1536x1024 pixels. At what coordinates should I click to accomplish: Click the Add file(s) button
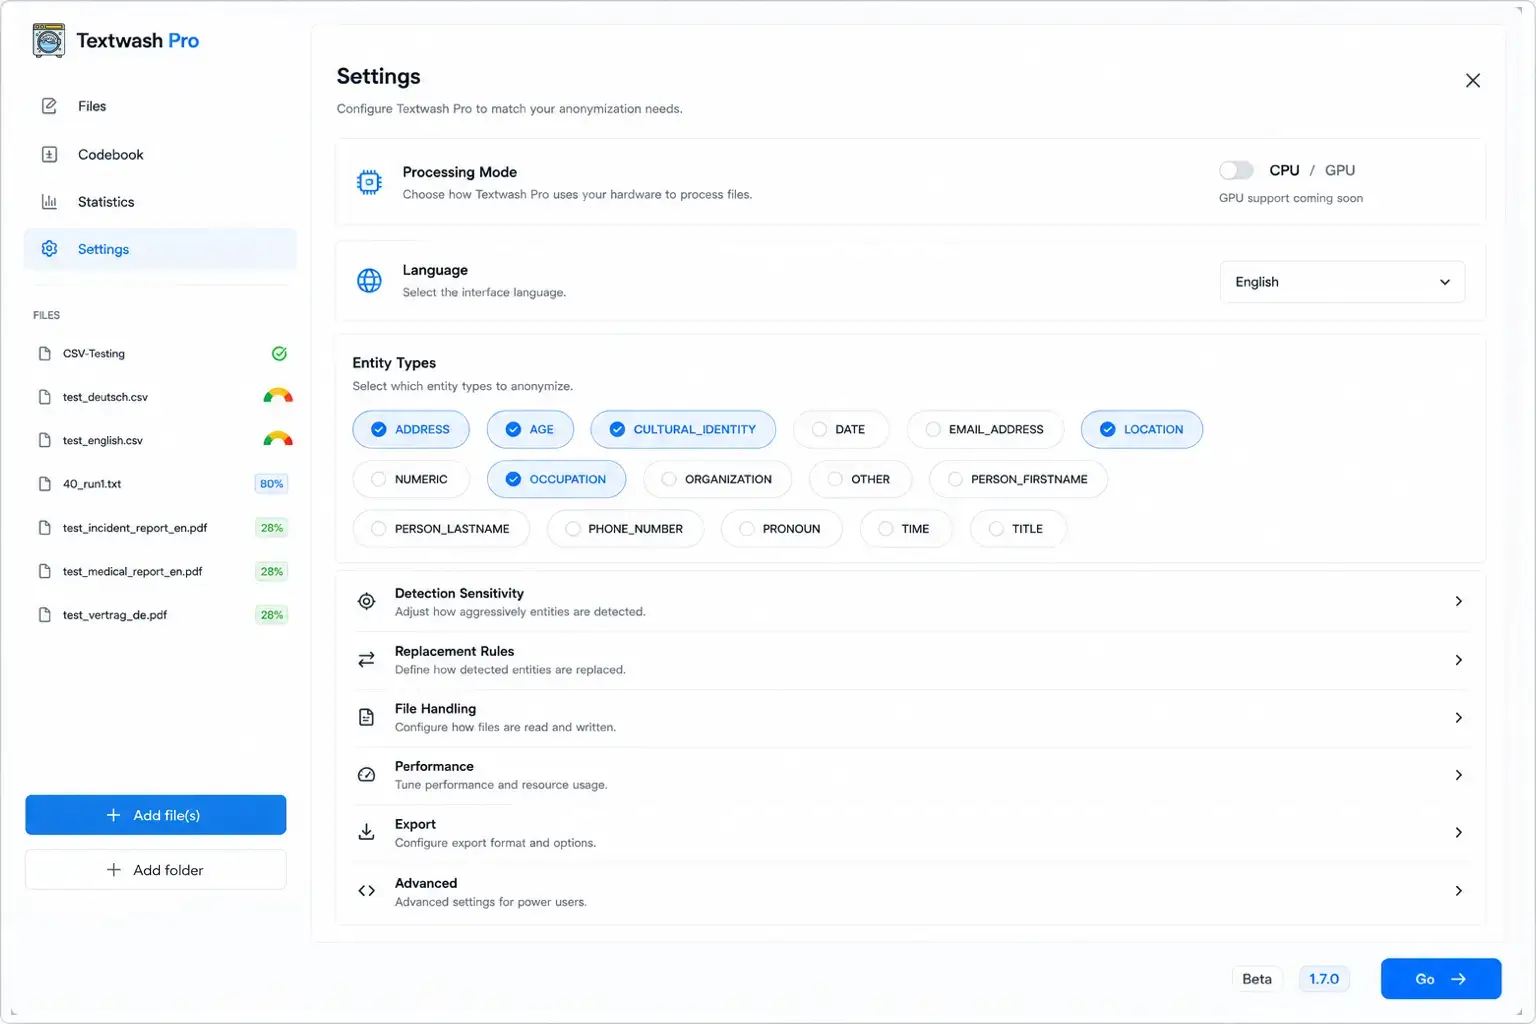click(156, 815)
